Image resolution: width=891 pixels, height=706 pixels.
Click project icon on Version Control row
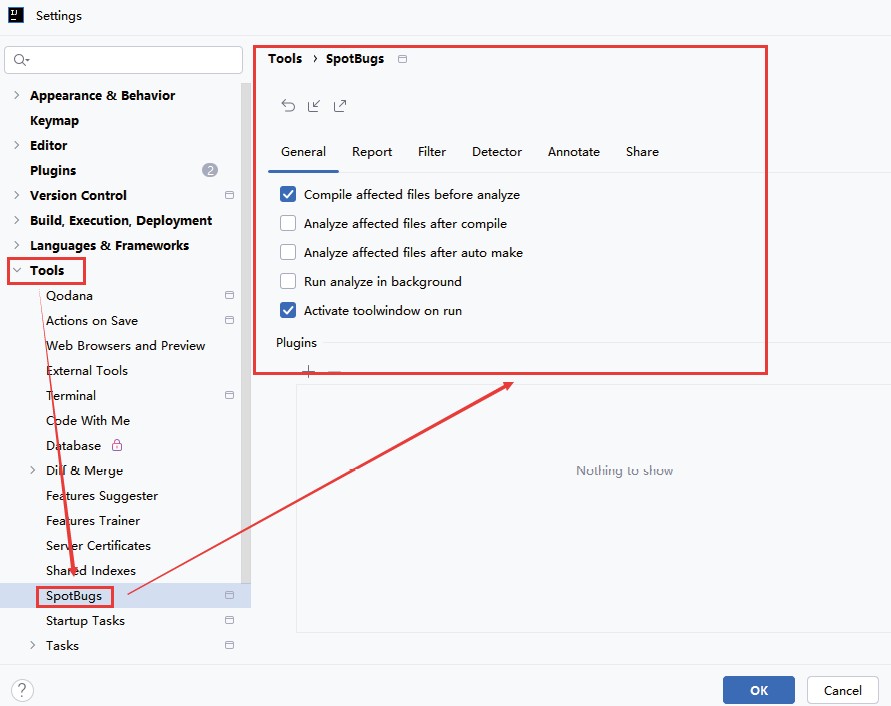coord(230,195)
